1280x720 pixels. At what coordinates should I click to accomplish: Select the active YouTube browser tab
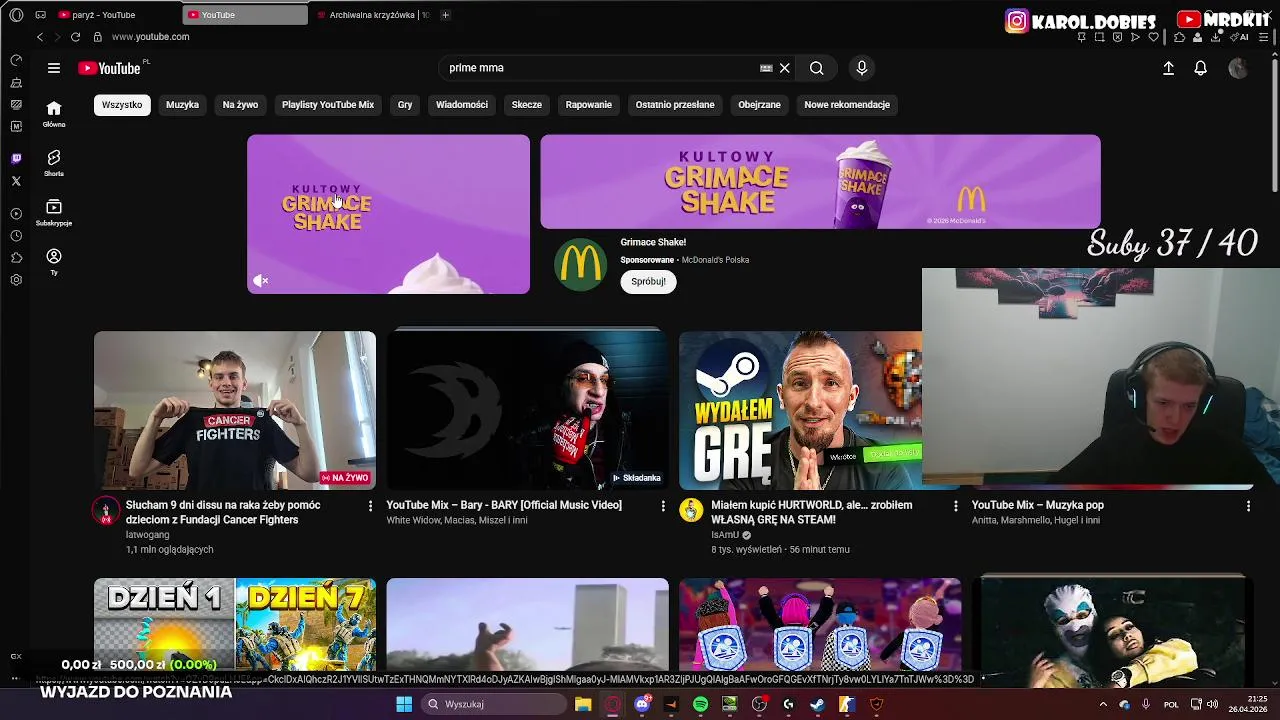(x=246, y=15)
